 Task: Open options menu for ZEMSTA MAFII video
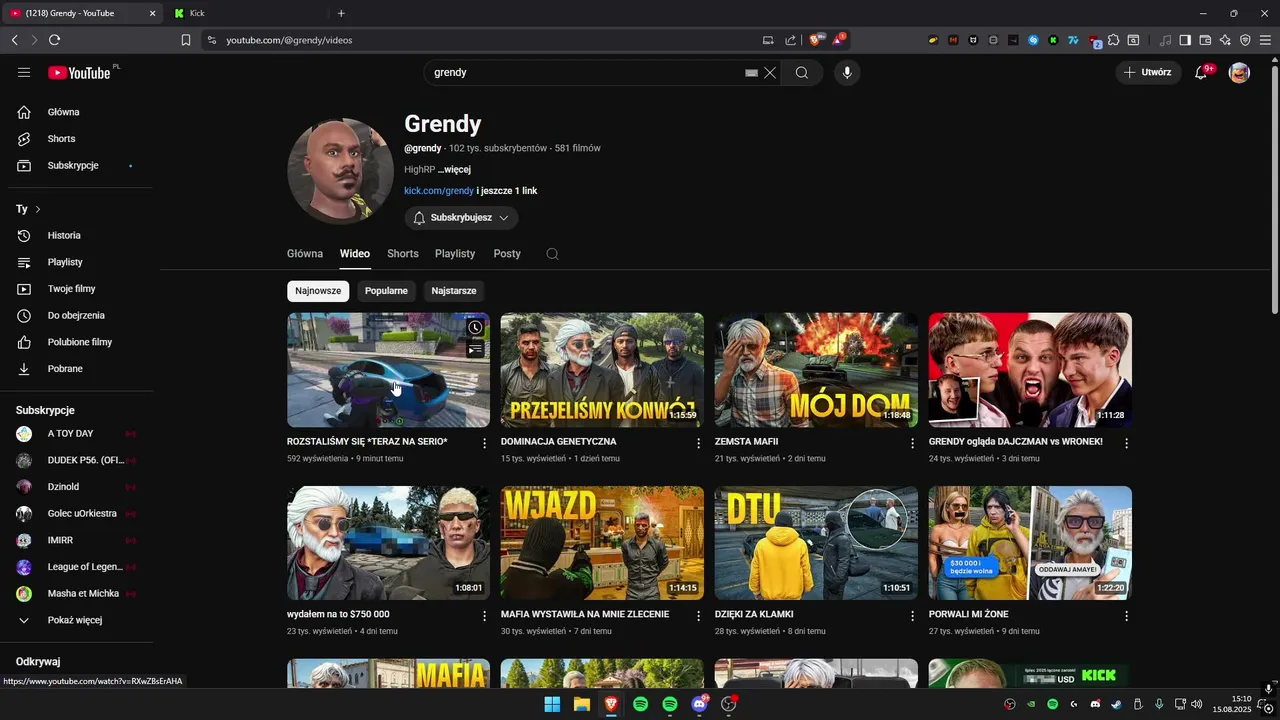pyautogui.click(x=912, y=443)
